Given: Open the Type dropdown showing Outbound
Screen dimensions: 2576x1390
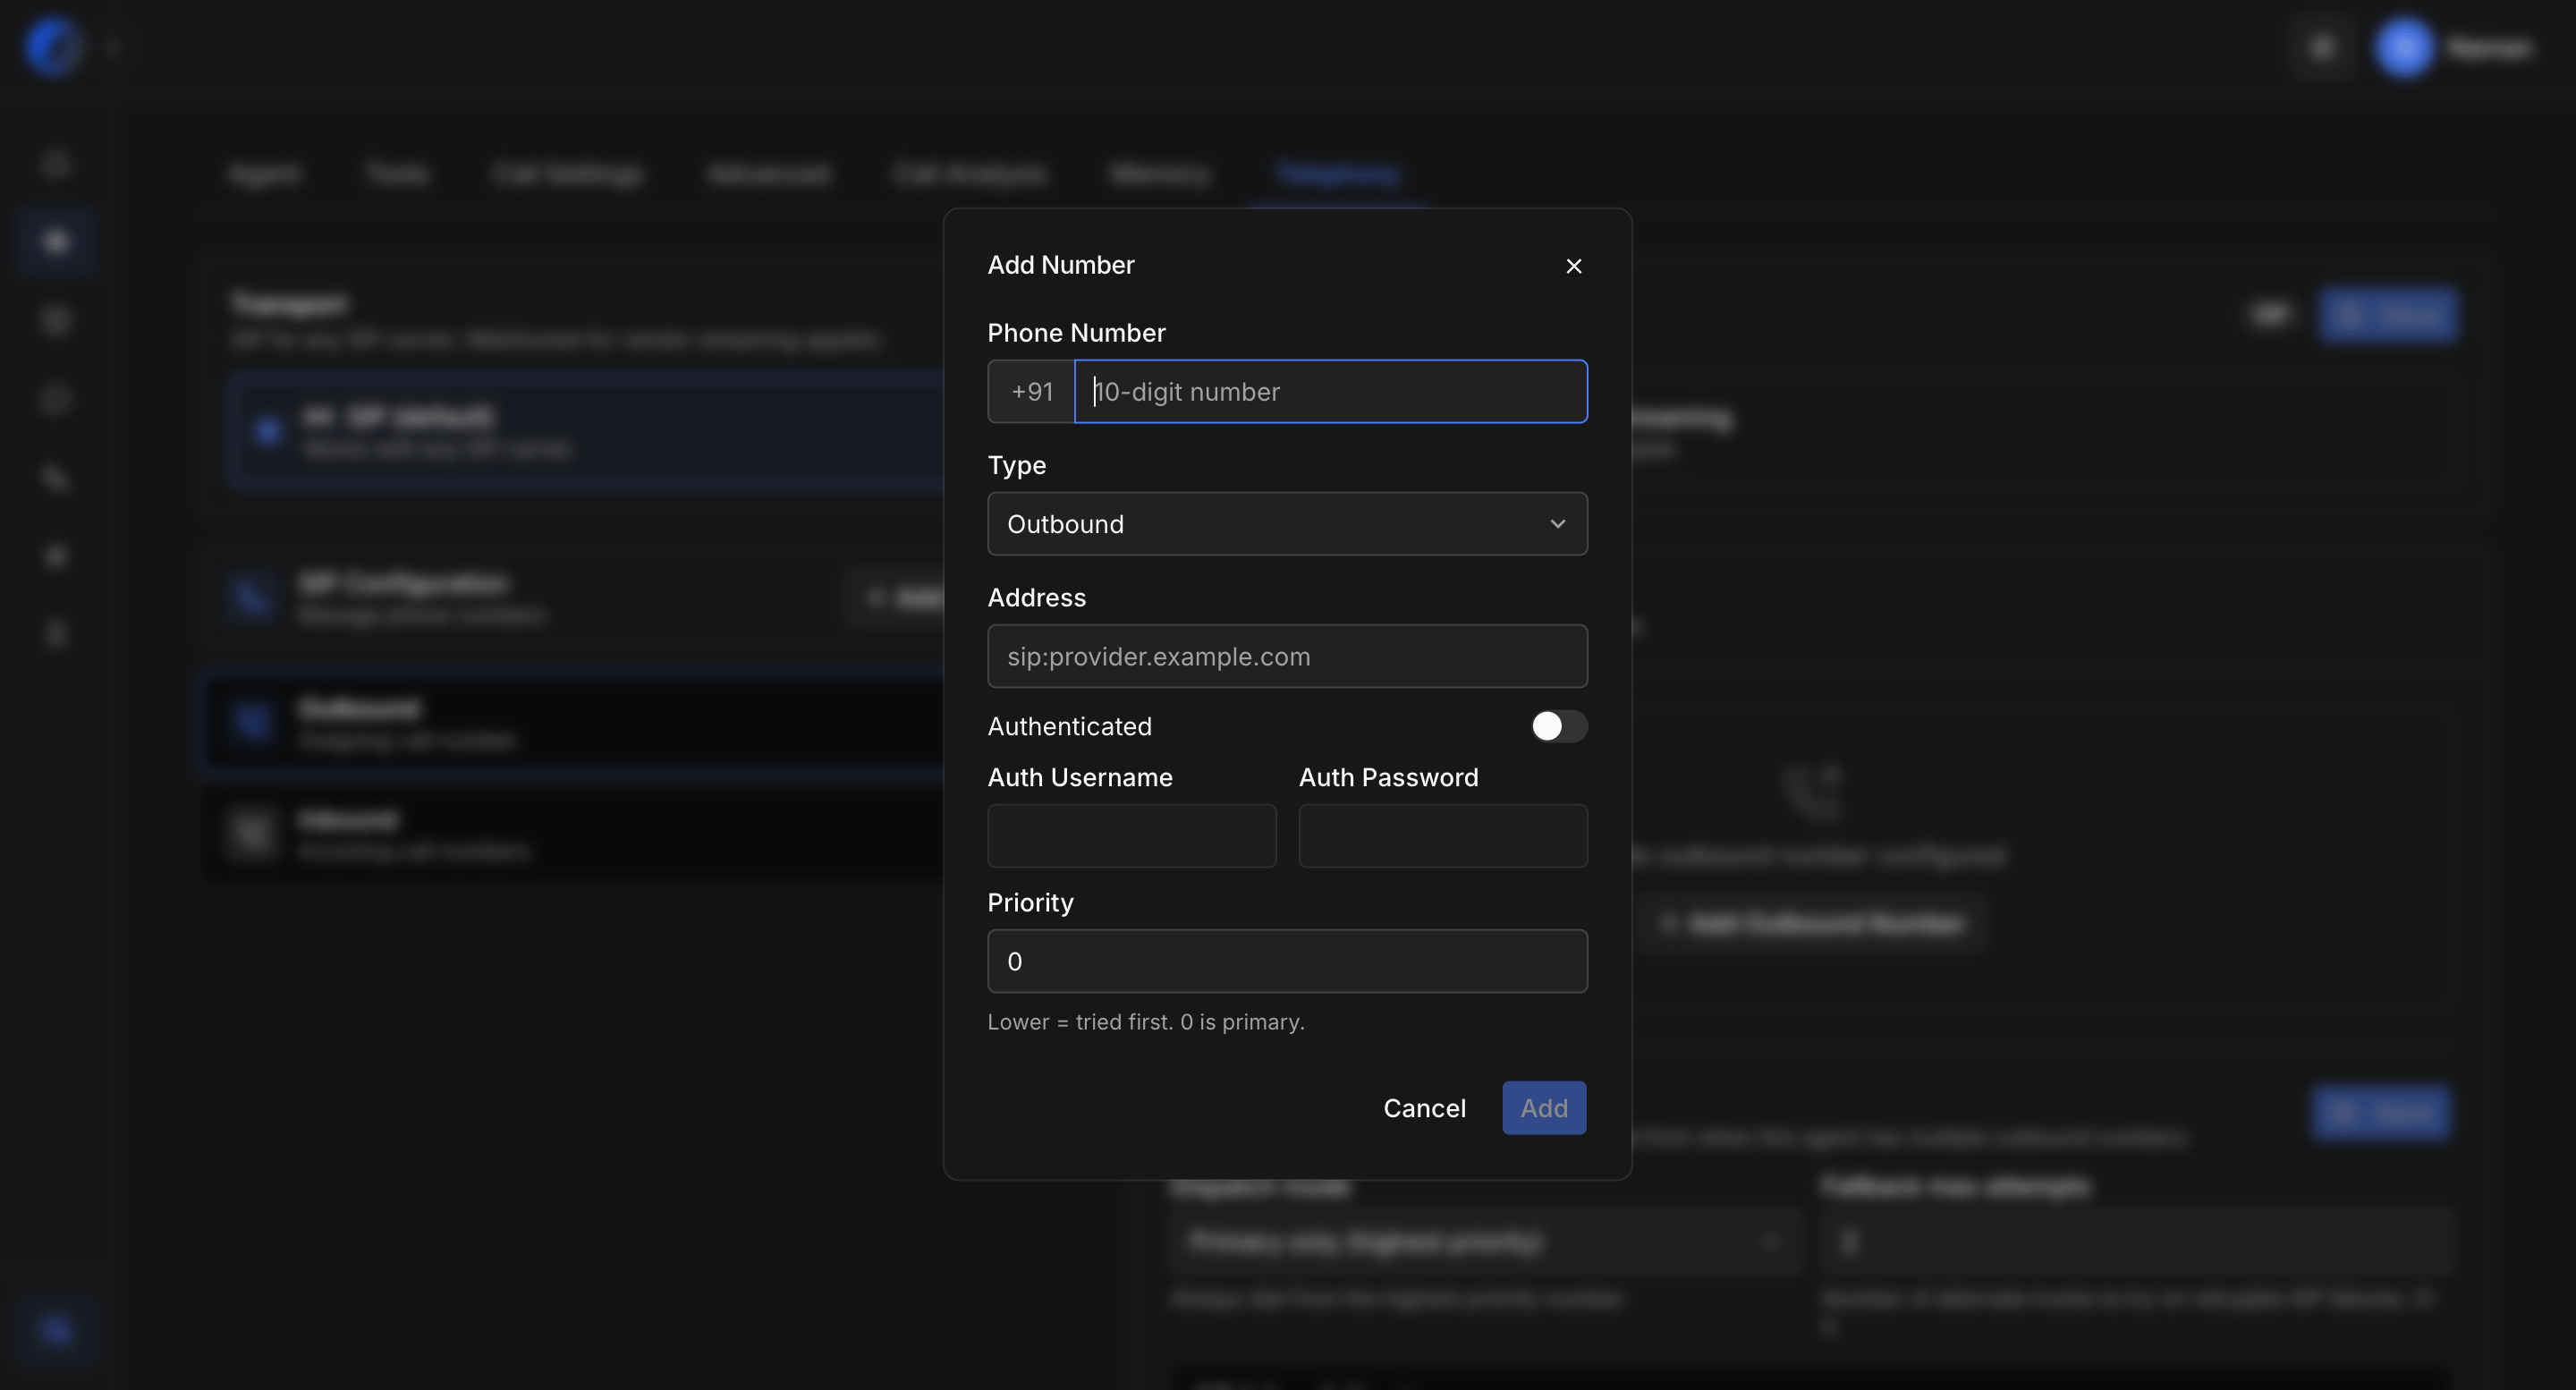Looking at the screenshot, I should coord(1287,524).
